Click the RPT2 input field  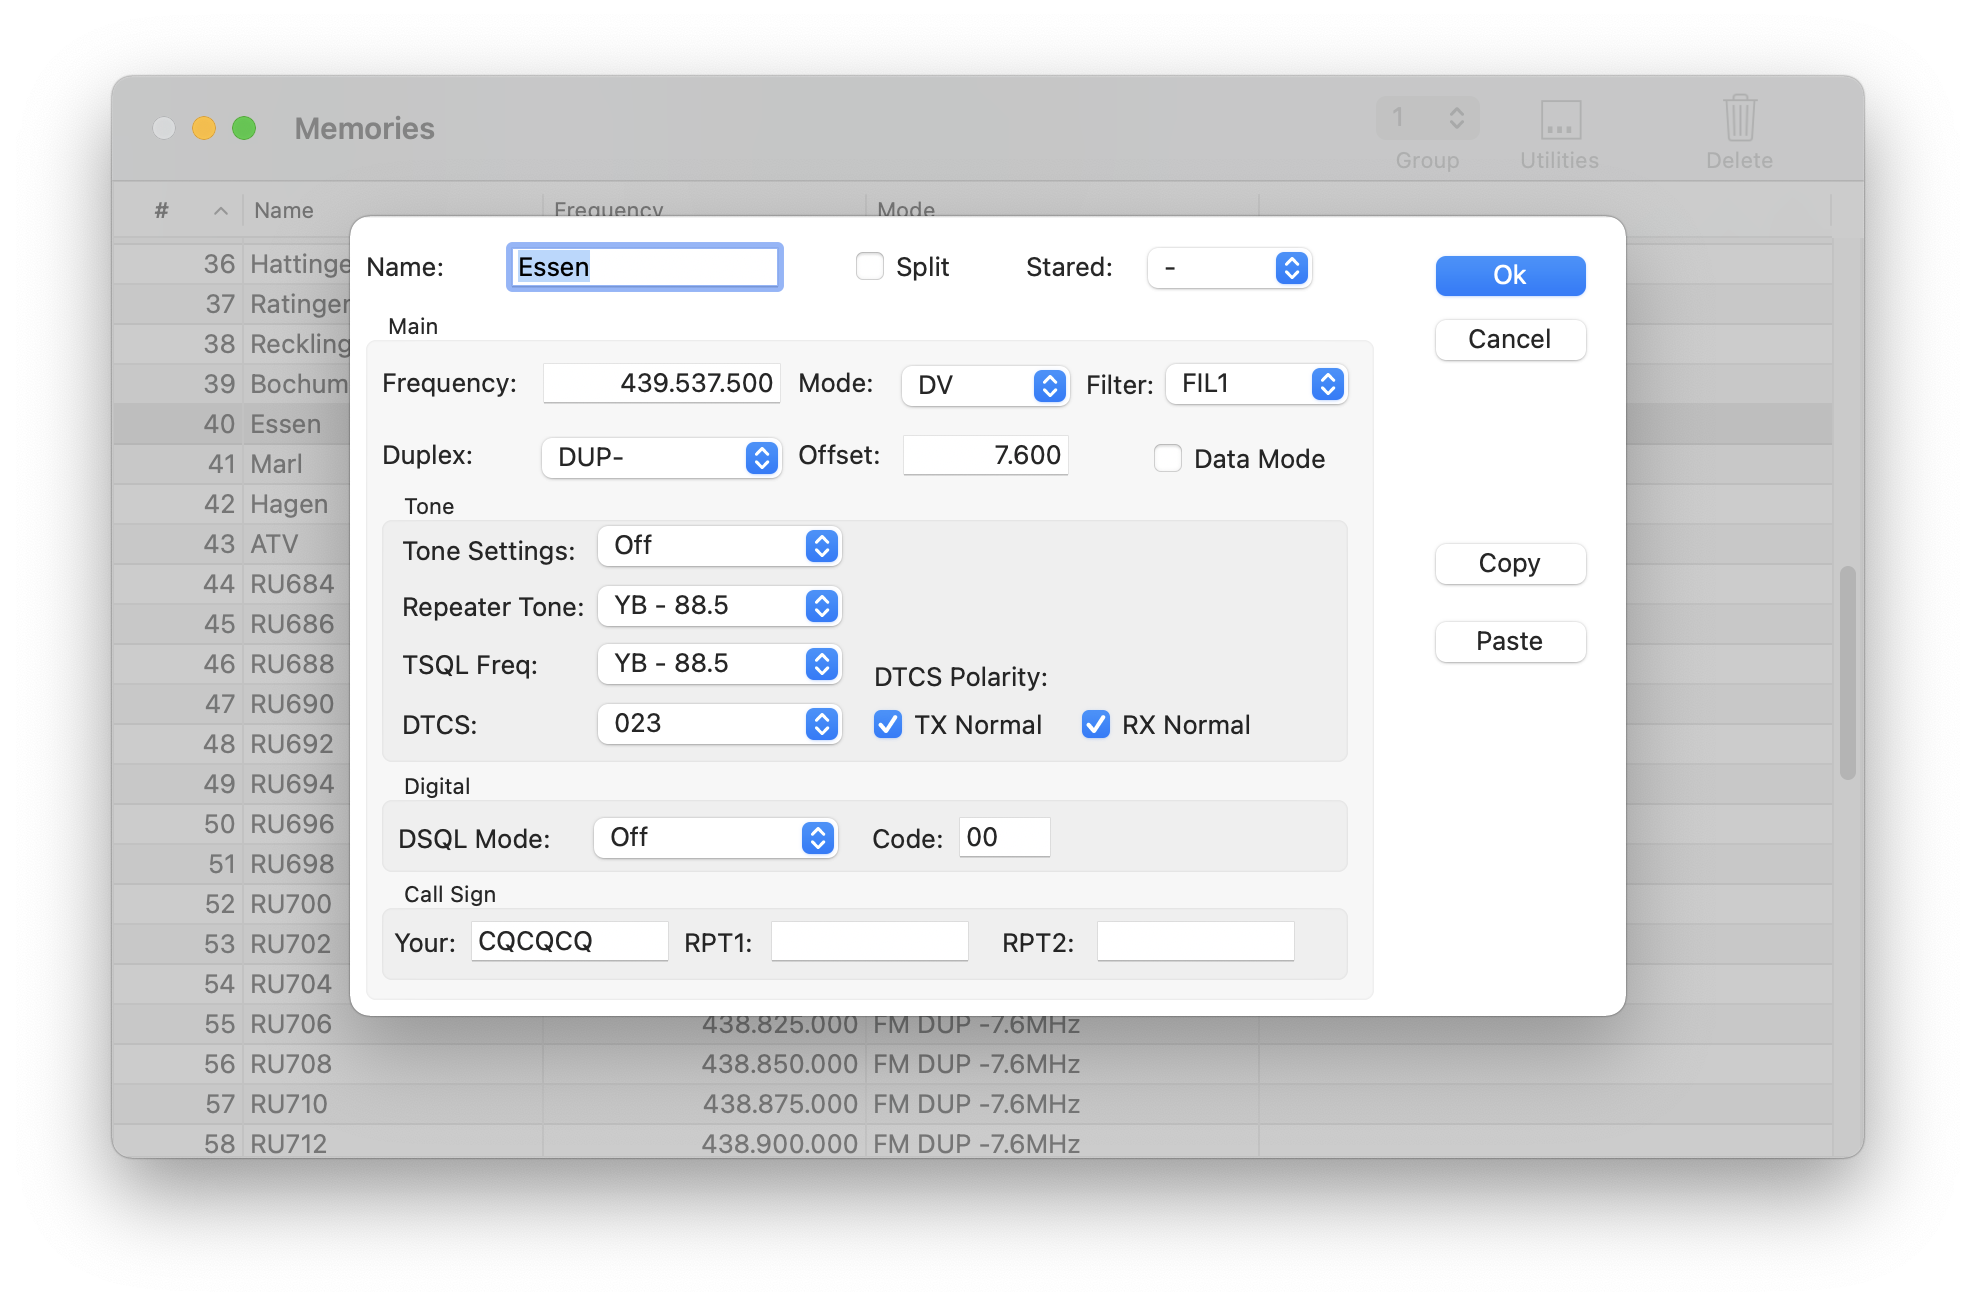click(1195, 941)
